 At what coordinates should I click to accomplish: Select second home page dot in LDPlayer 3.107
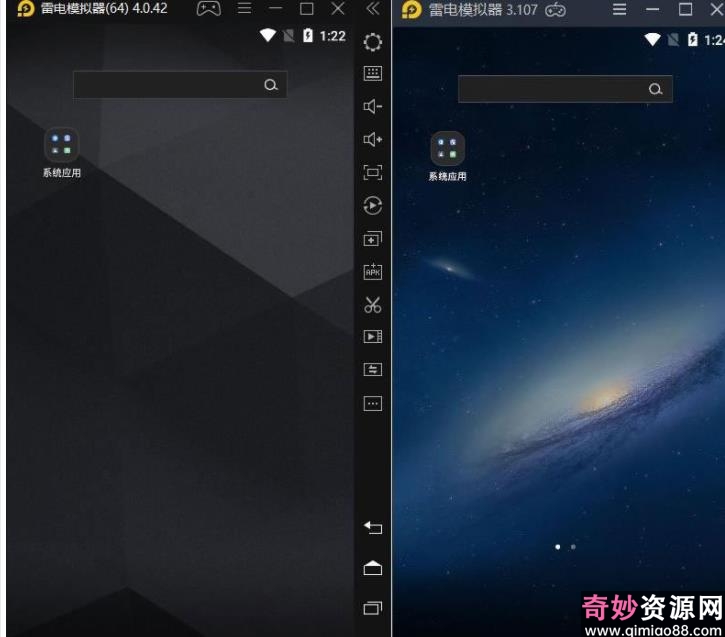point(573,547)
